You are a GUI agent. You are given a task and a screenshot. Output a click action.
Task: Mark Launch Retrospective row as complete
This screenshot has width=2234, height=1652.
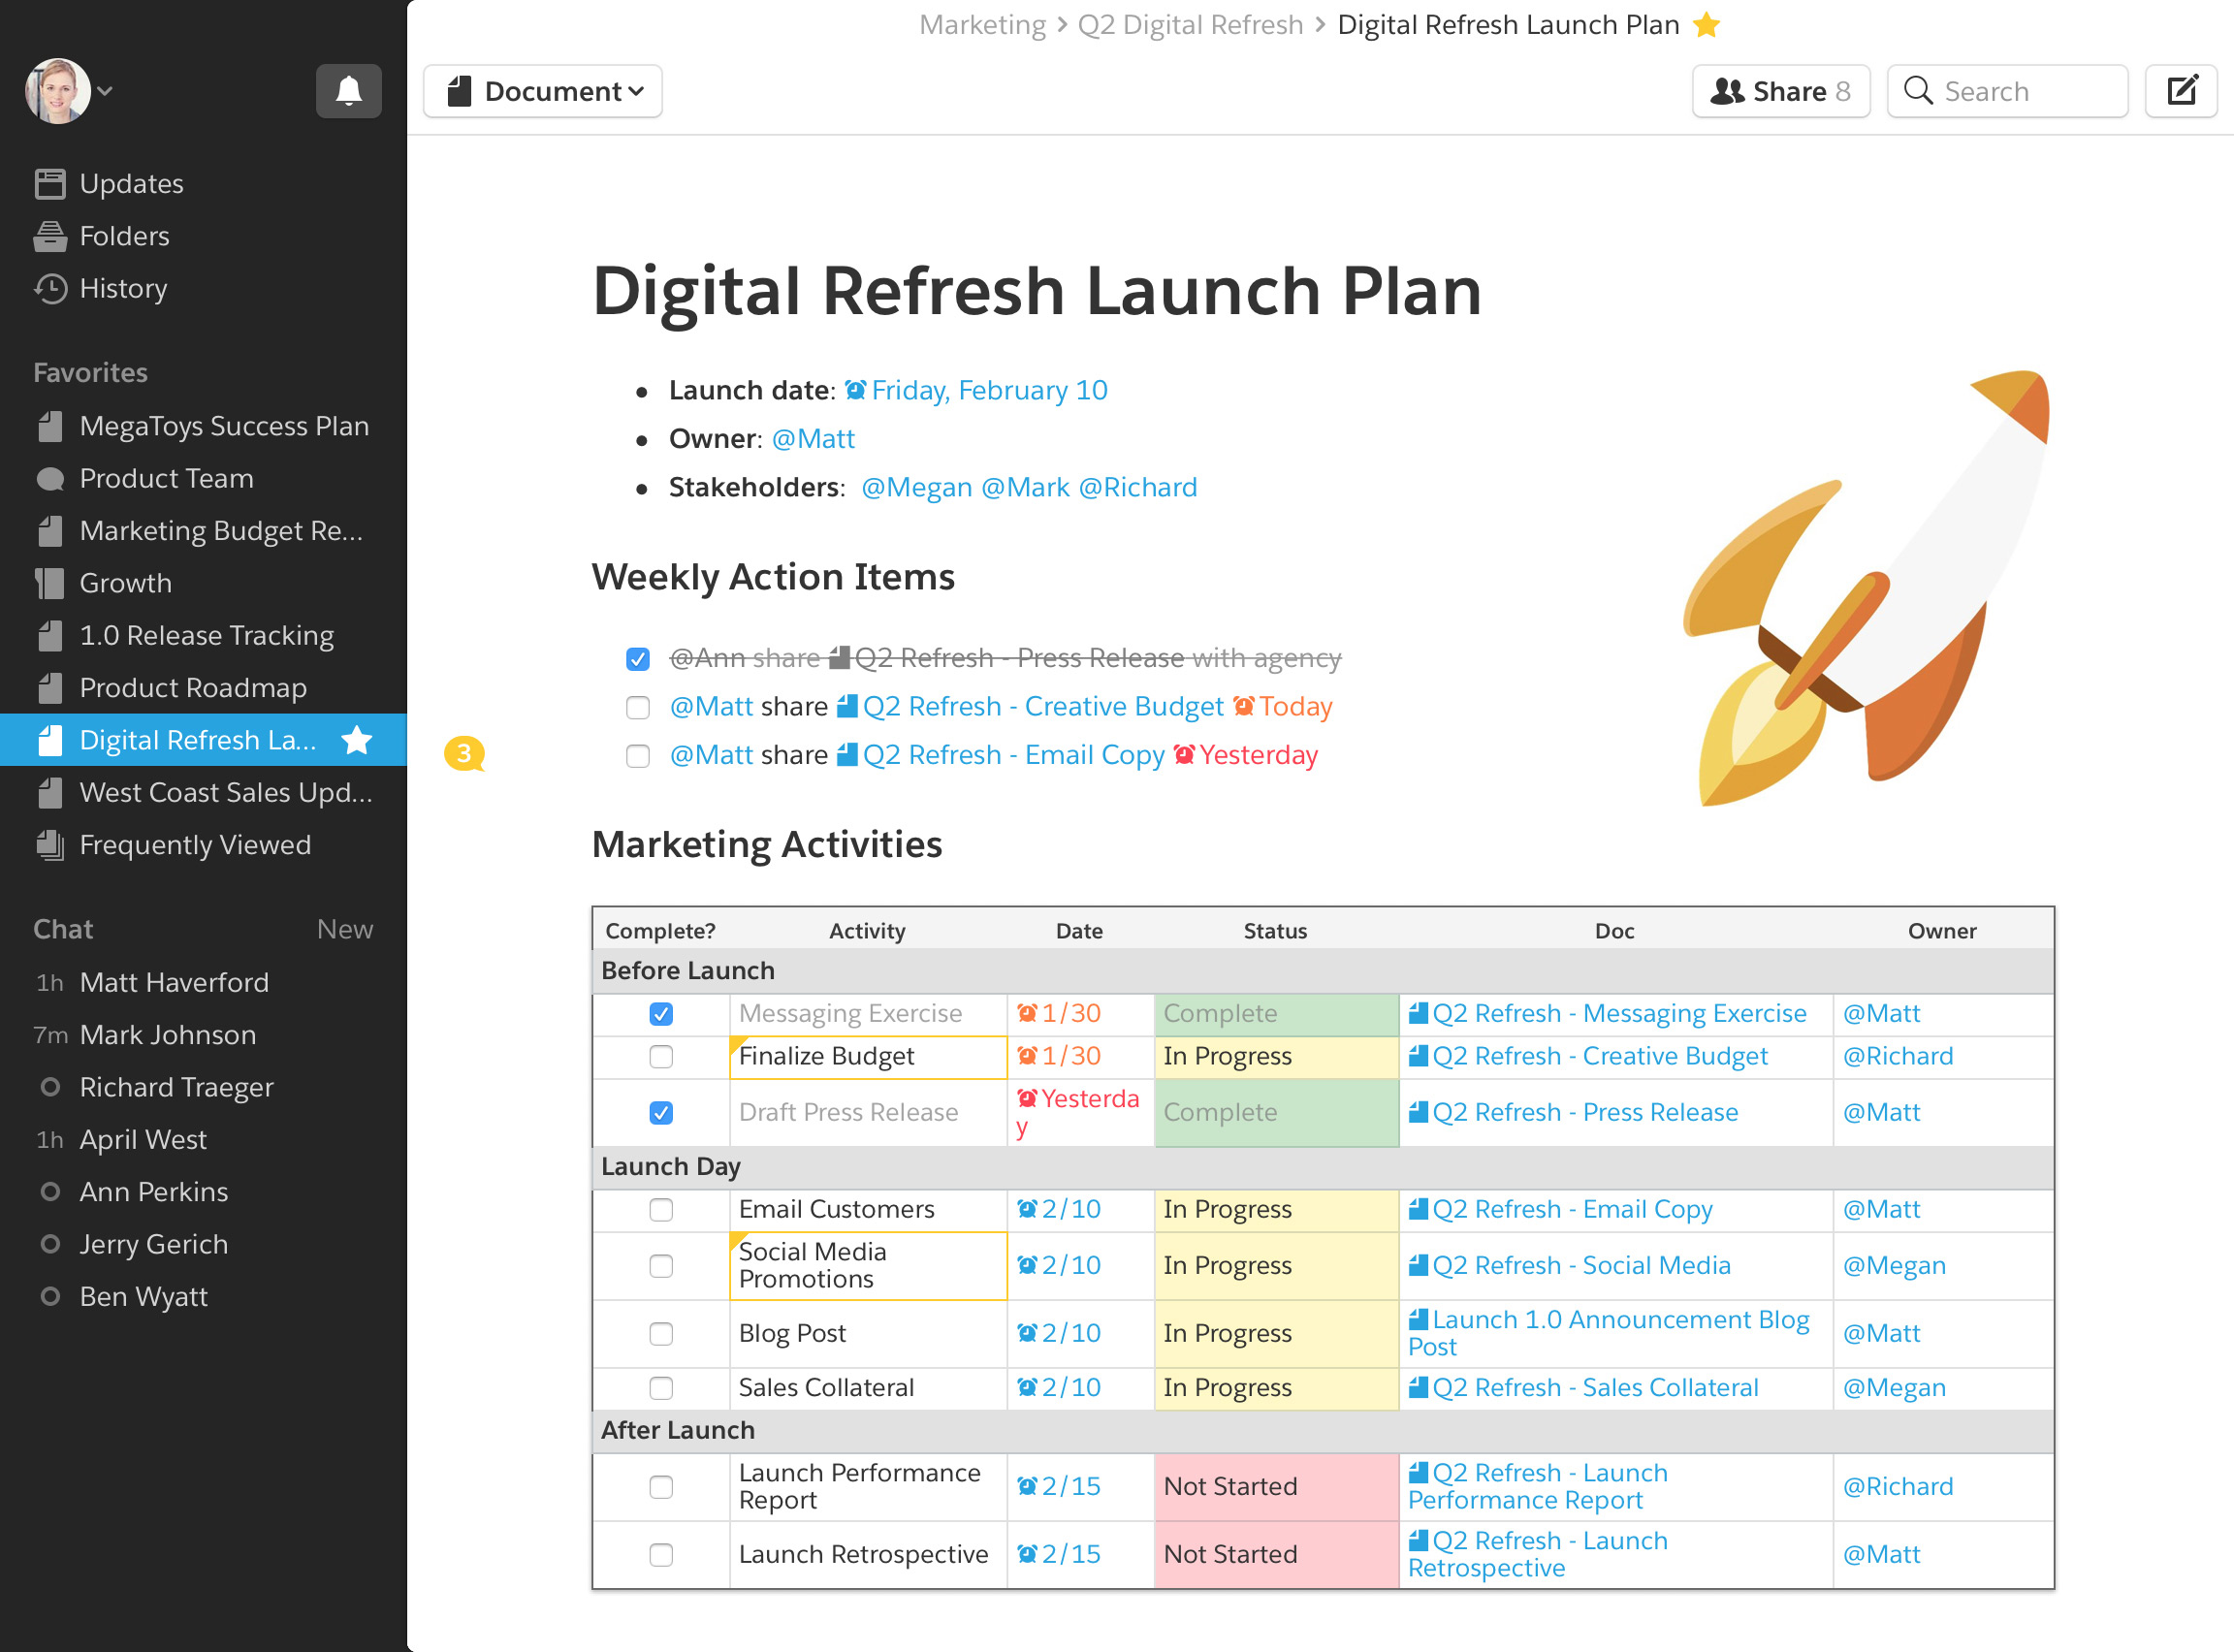(661, 1555)
